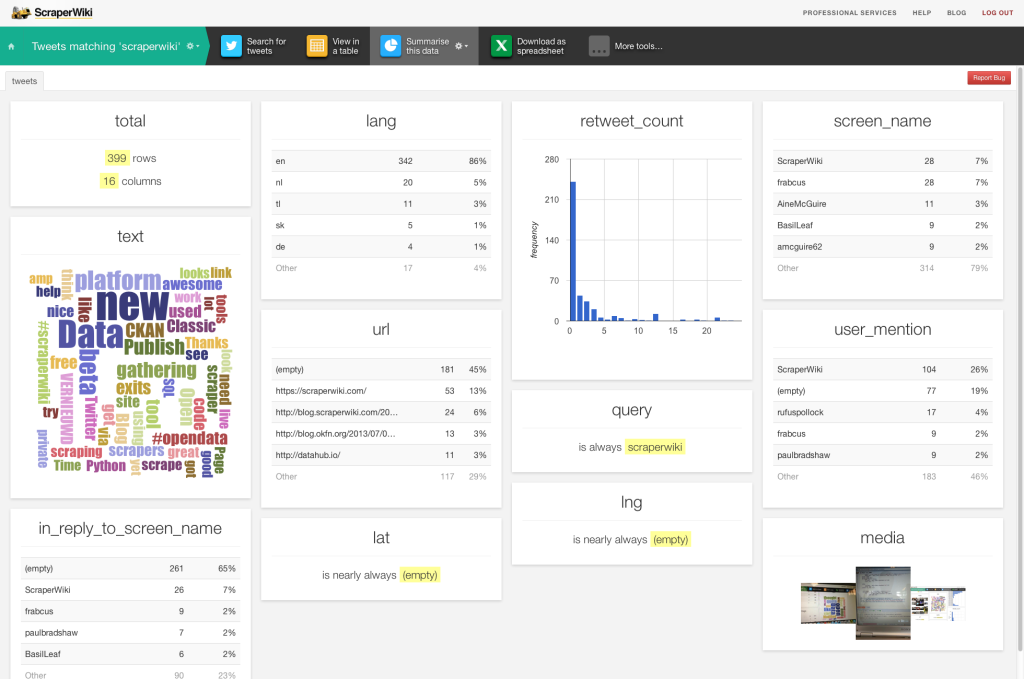
Task: Click the tallest bar in retweet_count histogram
Action: click(573, 251)
